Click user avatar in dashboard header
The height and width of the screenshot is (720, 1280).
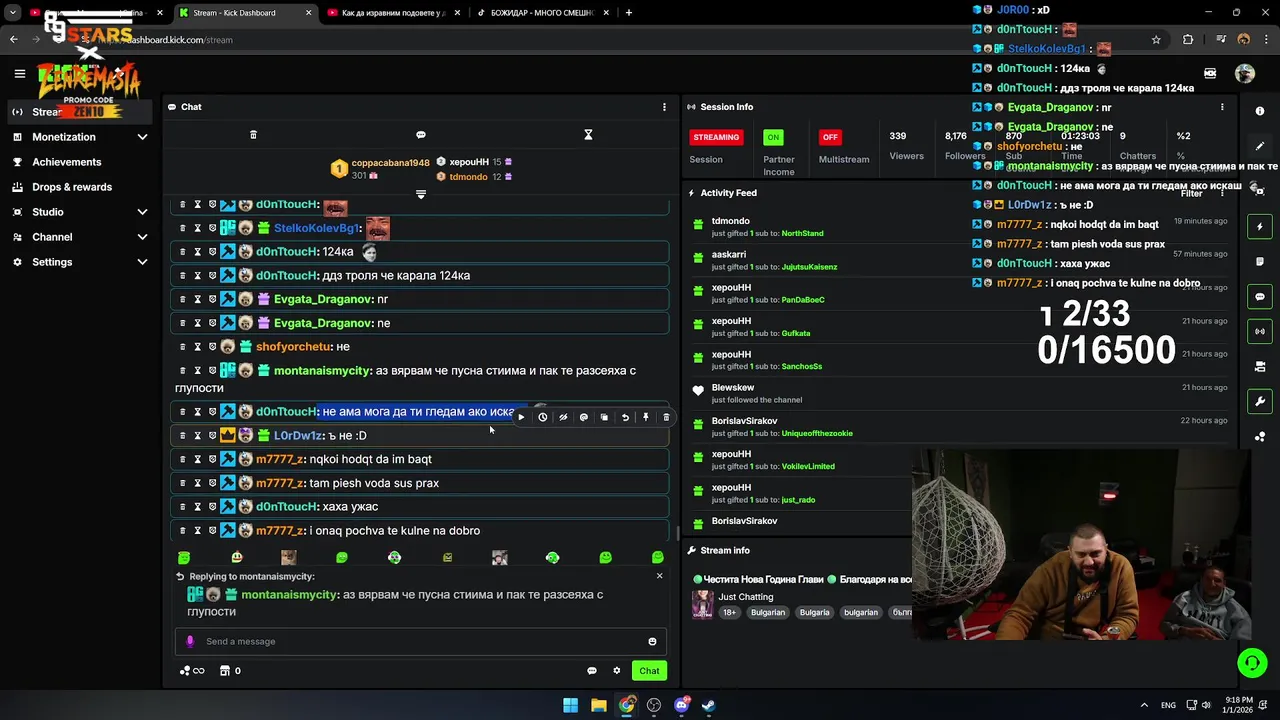(1244, 73)
